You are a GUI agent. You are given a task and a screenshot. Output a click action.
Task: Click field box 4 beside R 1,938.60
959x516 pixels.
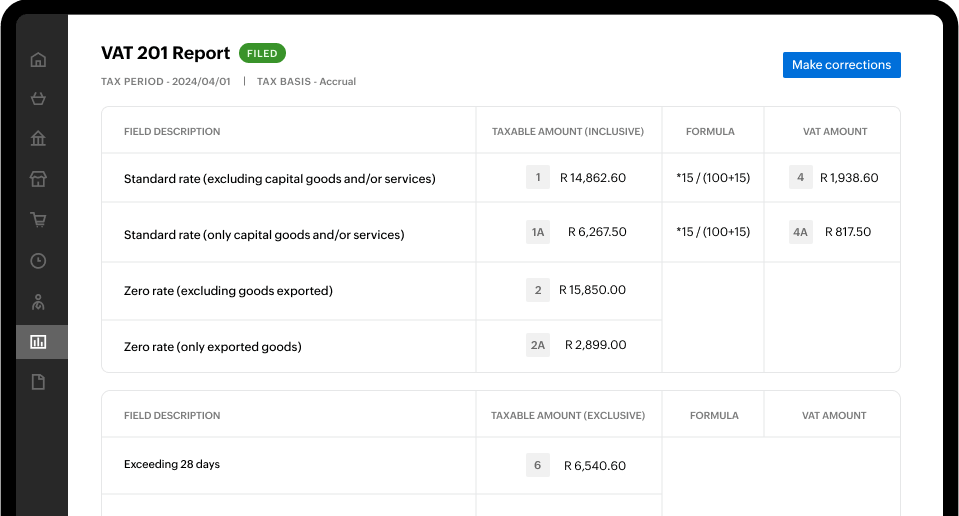[x=800, y=178]
